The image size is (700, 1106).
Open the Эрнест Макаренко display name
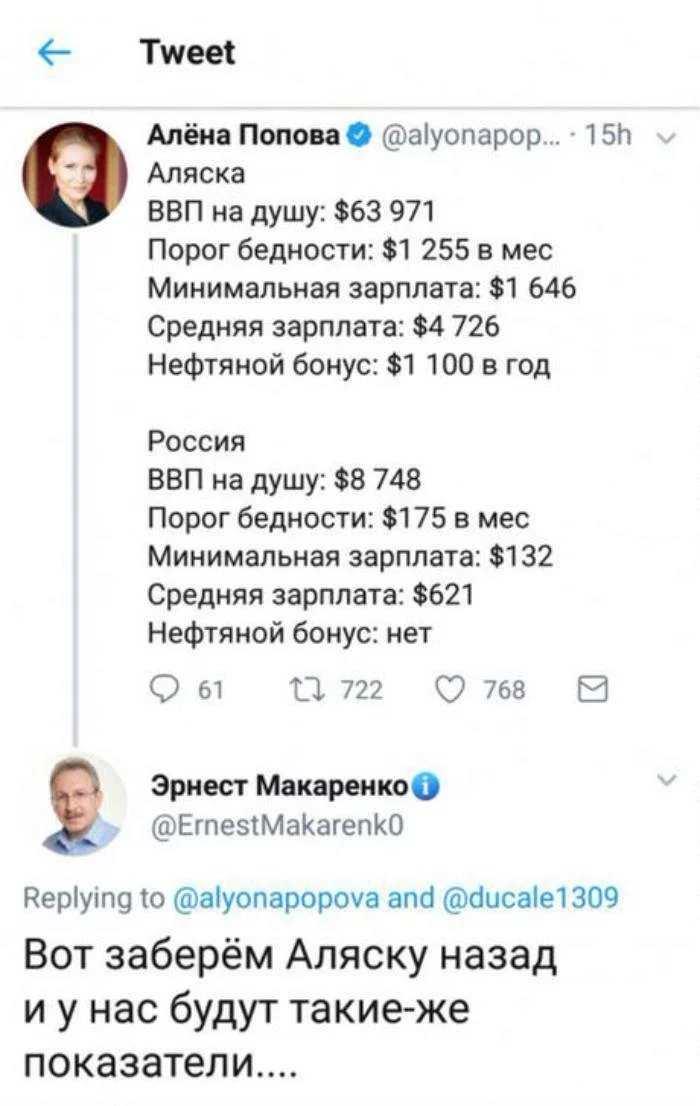tap(278, 788)
